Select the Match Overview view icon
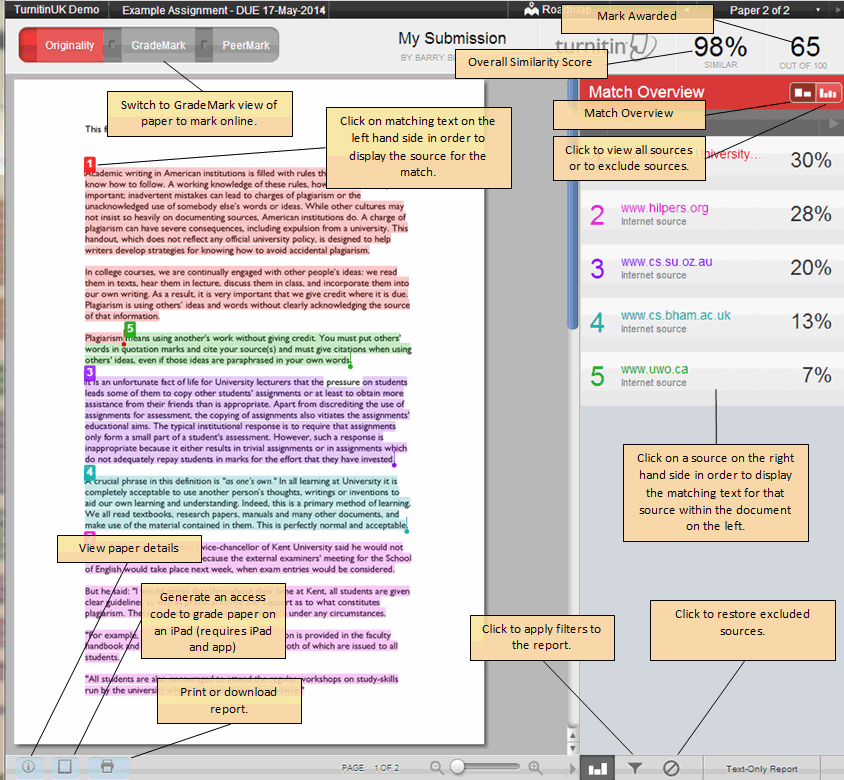The width and height of the screenshot is (844, 780). 803,93
